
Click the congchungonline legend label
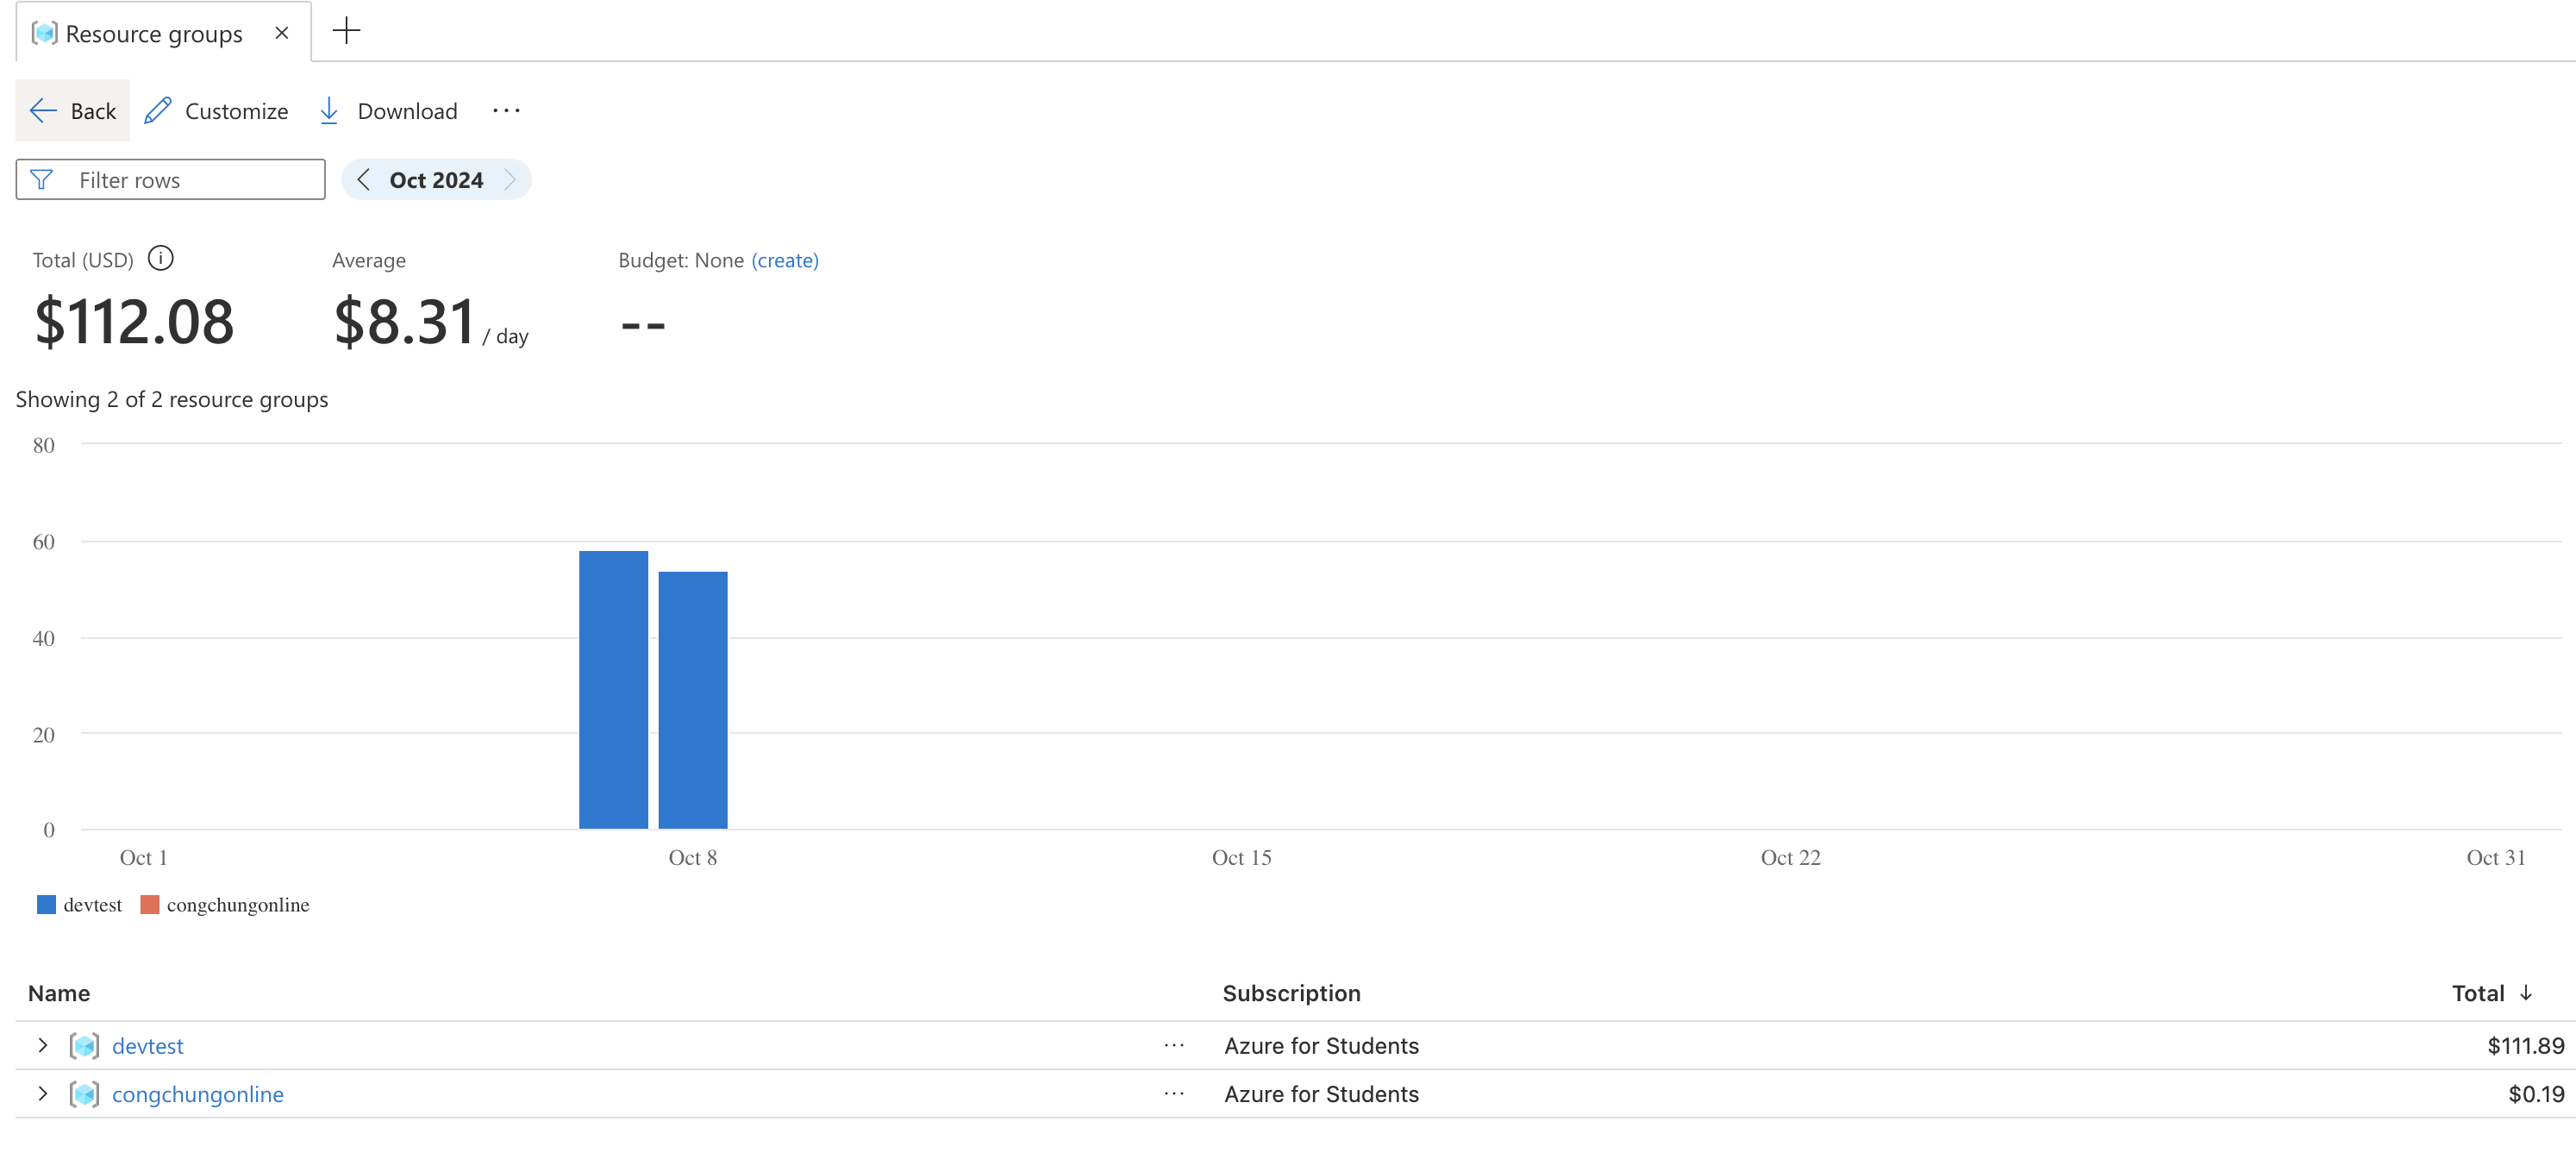(238, 905)
